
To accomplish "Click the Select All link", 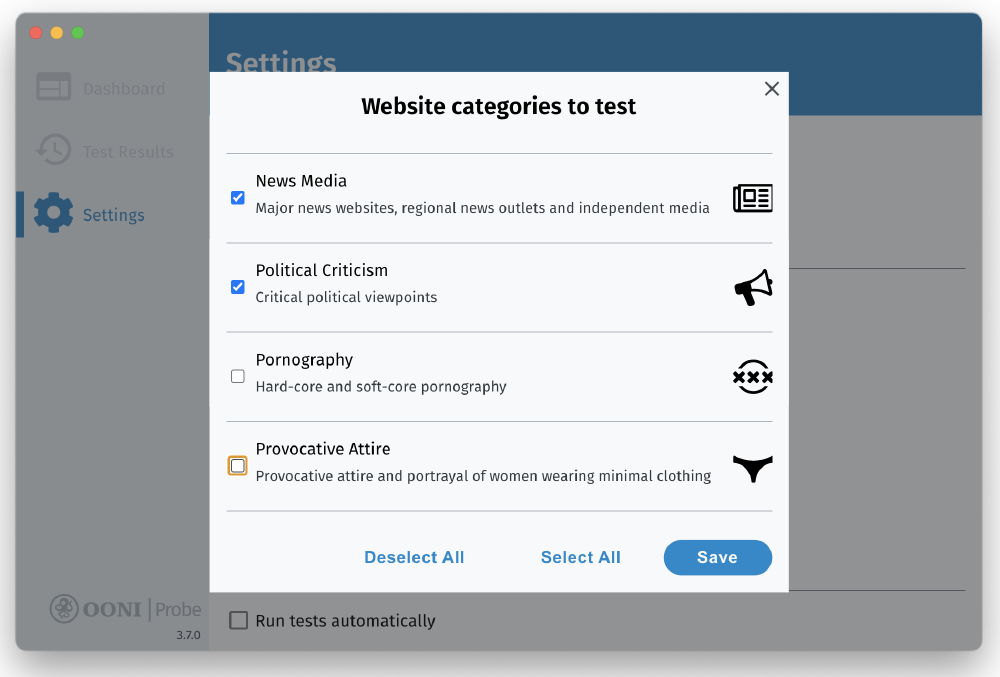I will [581, 557].
